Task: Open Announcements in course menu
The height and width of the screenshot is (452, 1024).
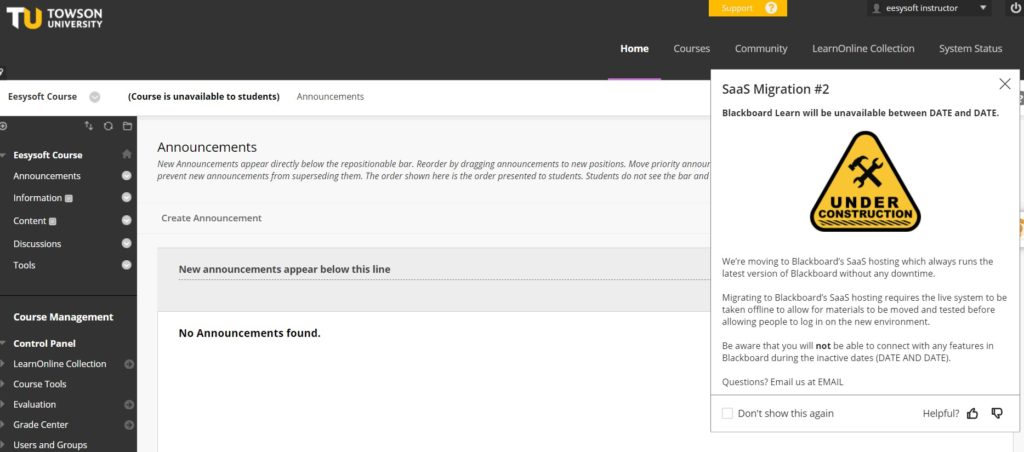Action: coord(47,176)
